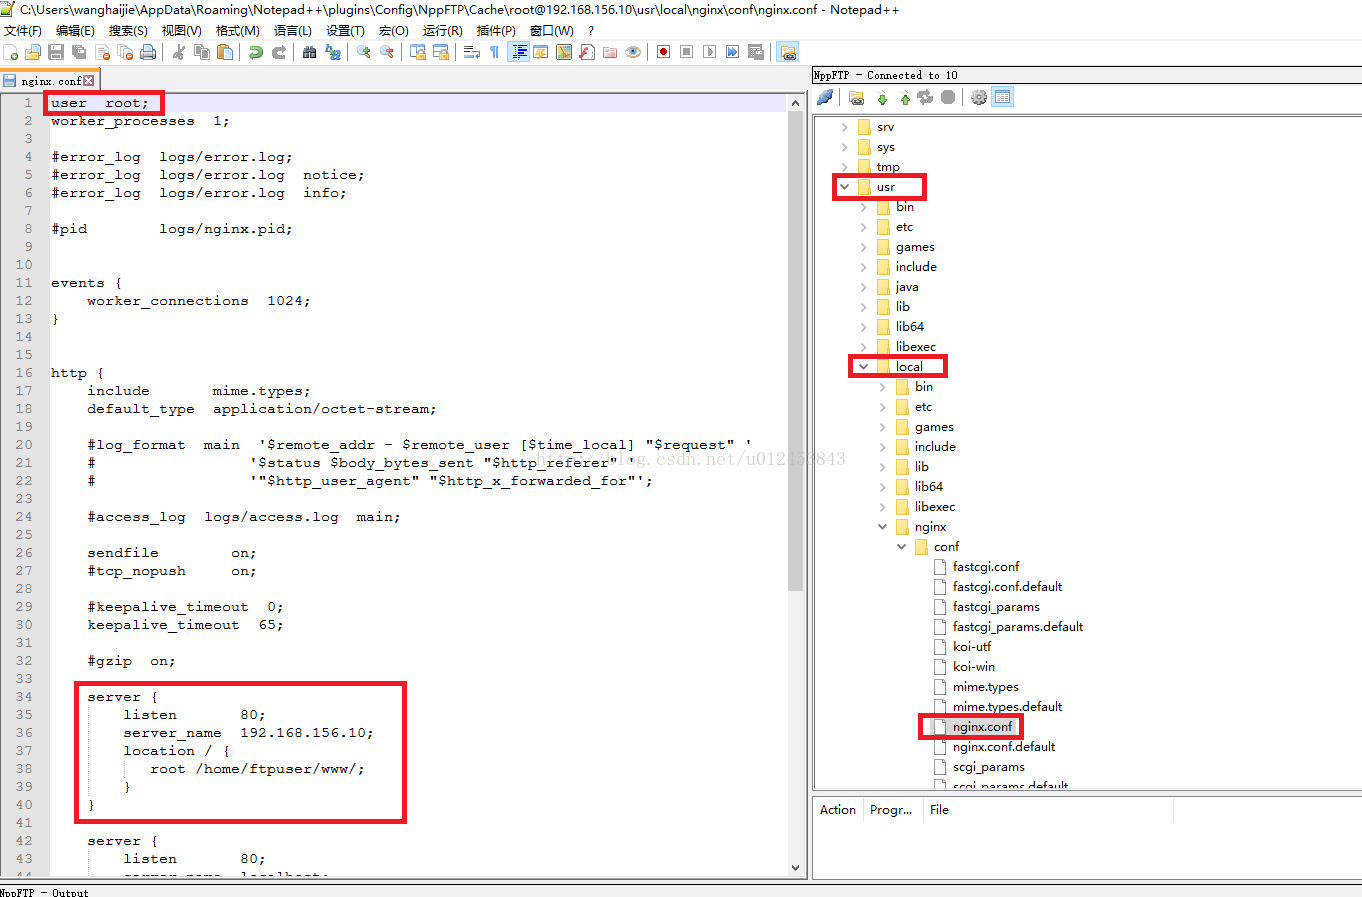Toggle the NppFTP messages window button
Viewport: 1362px width, 897px height.
click(x=1003, y=97)
